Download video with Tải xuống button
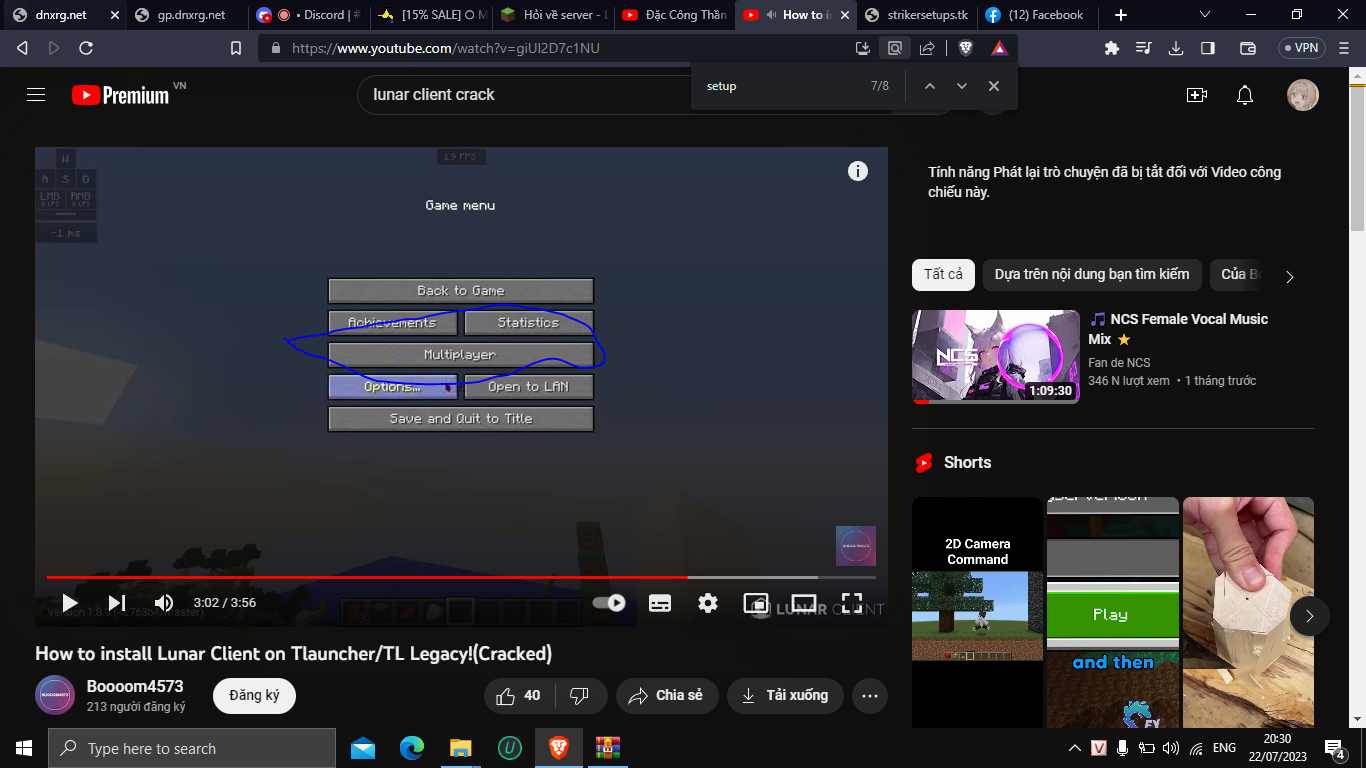 pyautogui.click(x=785, y=696)
